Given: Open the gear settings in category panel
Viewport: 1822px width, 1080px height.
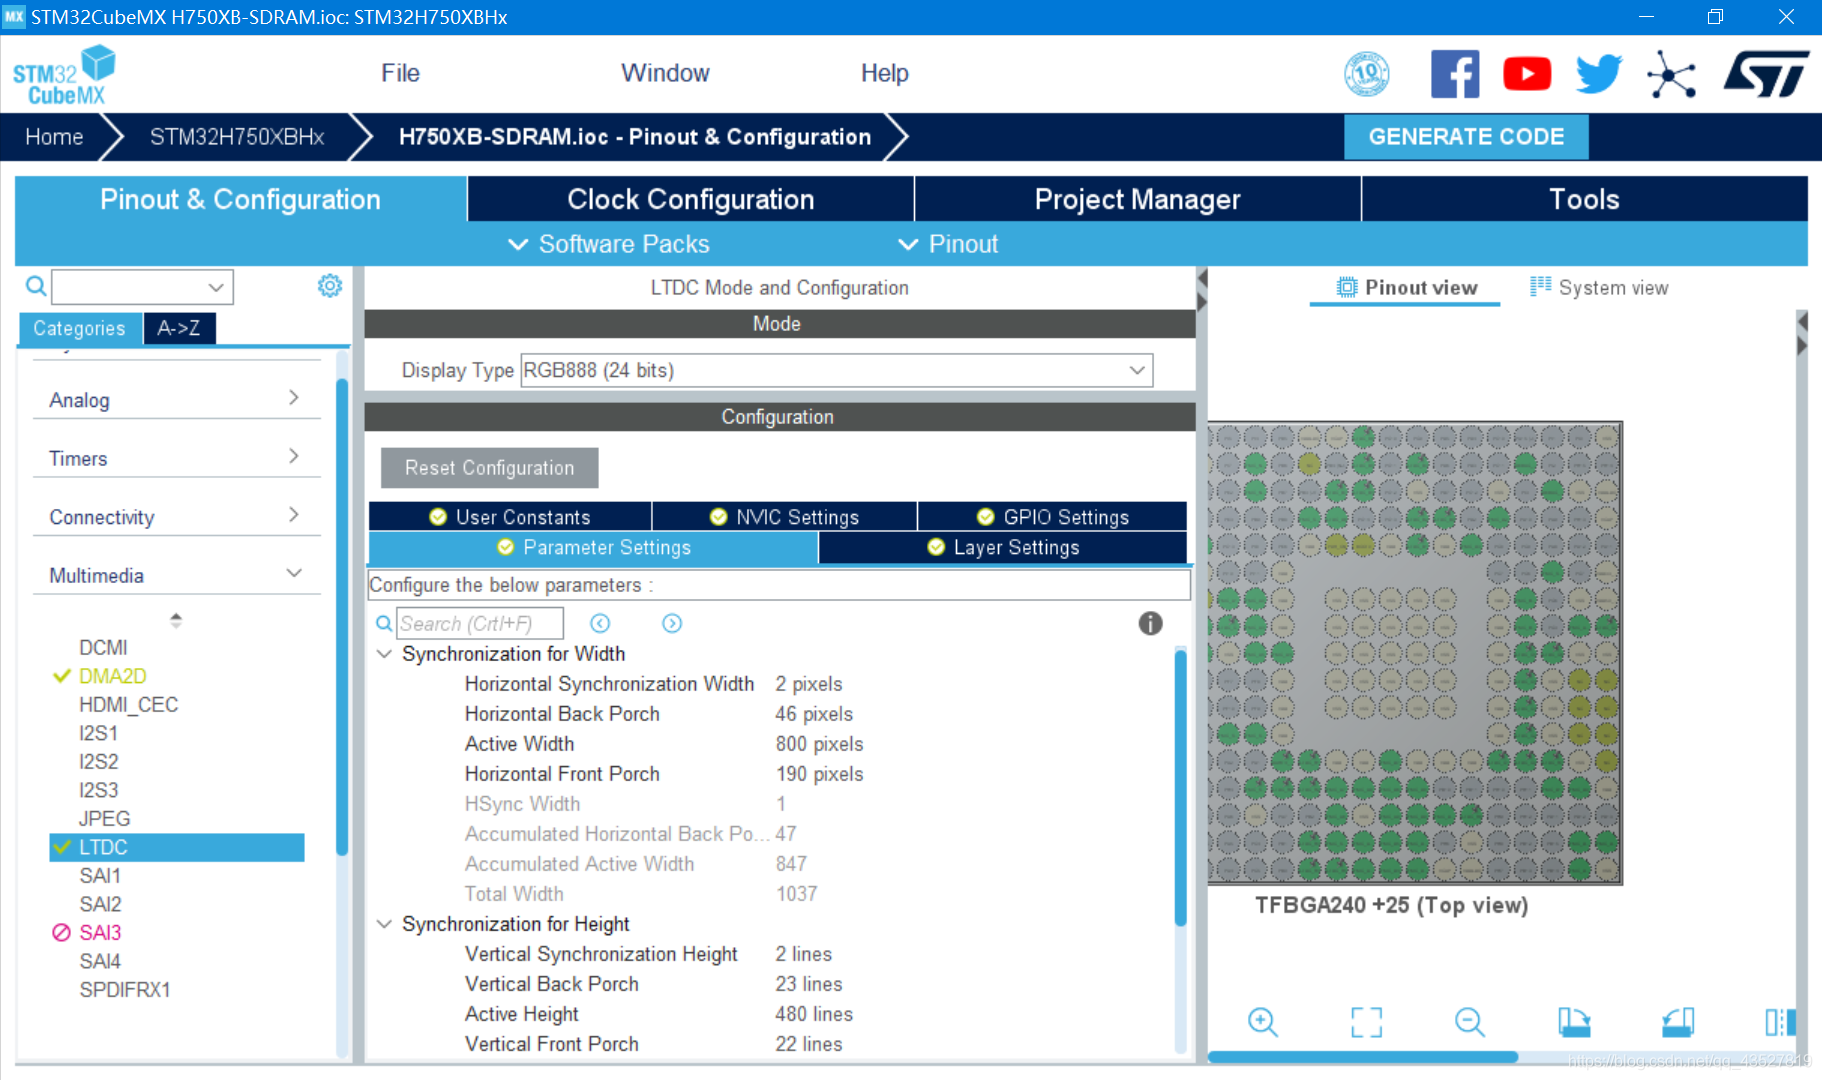Looking at the screenshot, I should tap(330, 286).
